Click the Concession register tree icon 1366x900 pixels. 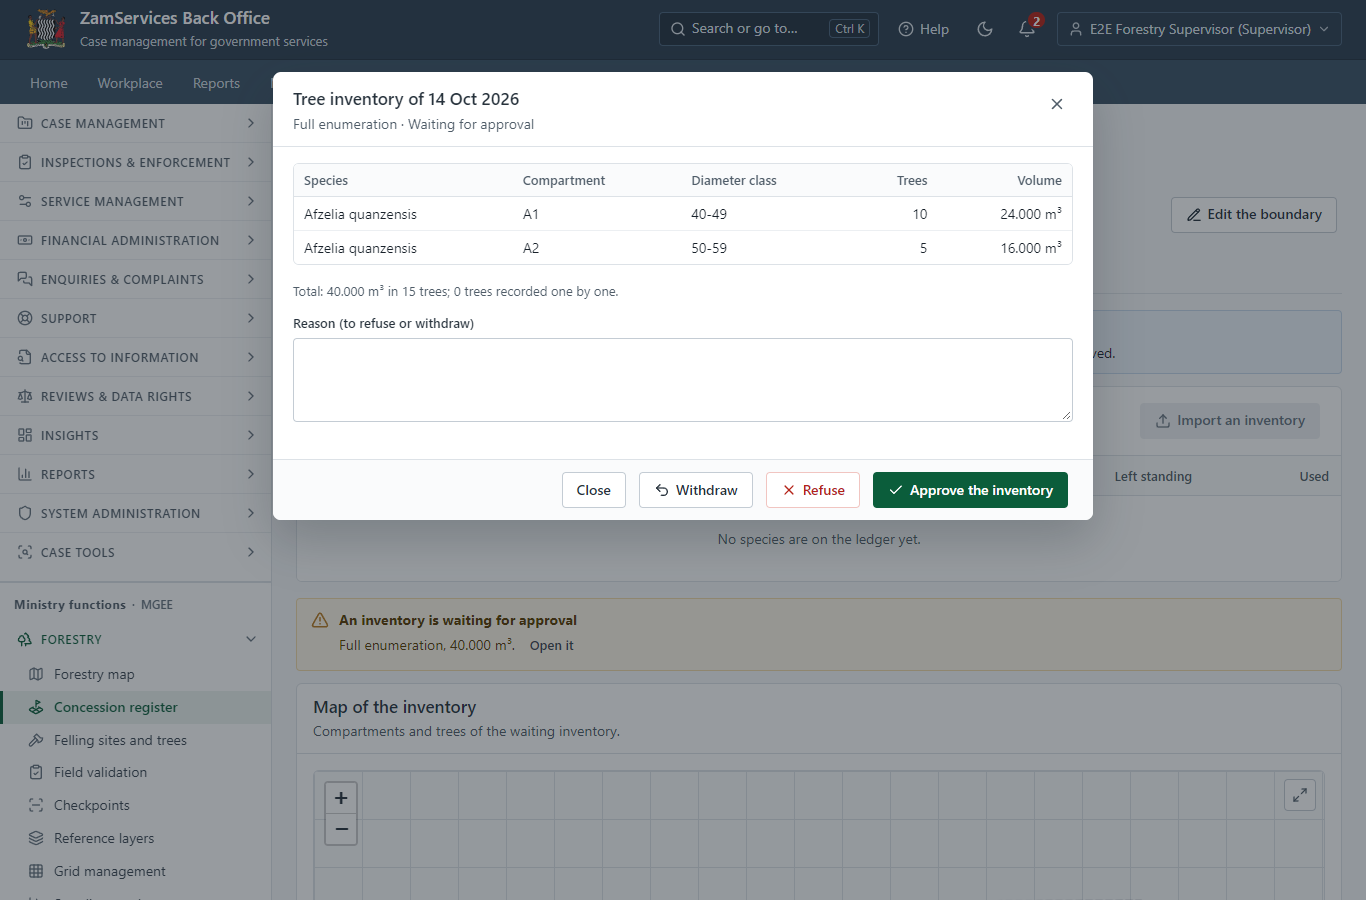click(36, 707)
